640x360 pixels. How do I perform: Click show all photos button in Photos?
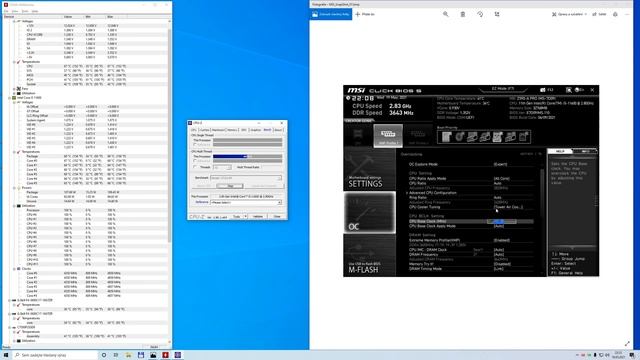click(x=331, y=14)
